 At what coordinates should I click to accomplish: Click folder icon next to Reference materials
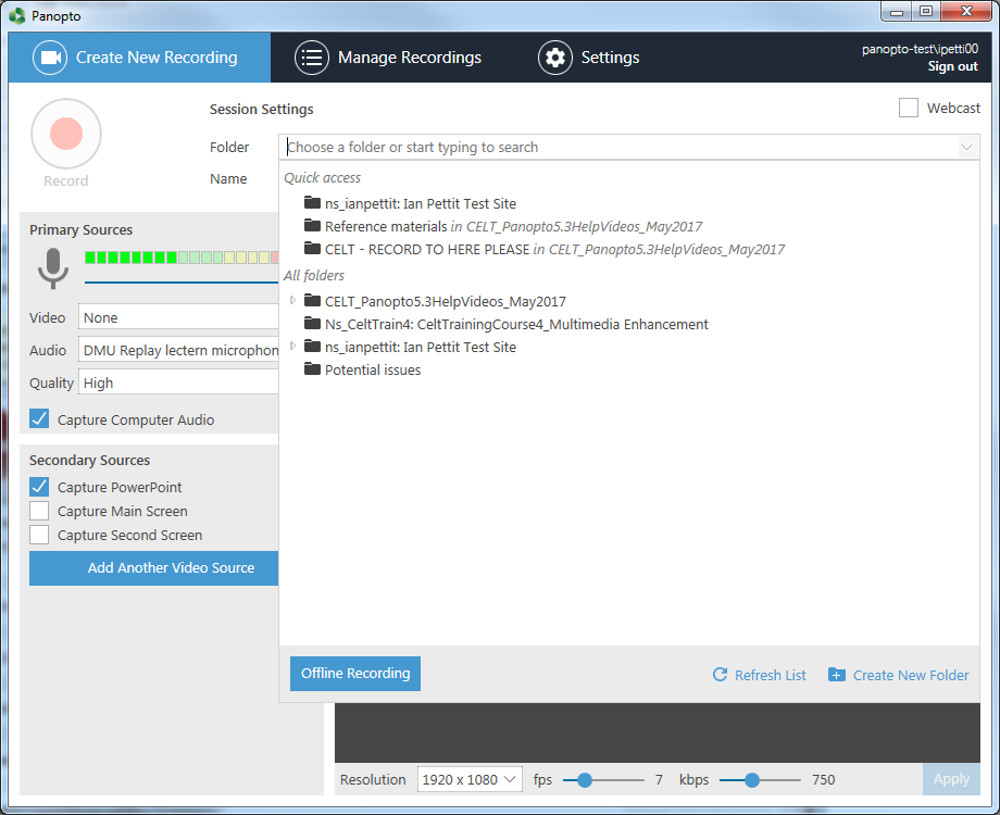point(312,226)
